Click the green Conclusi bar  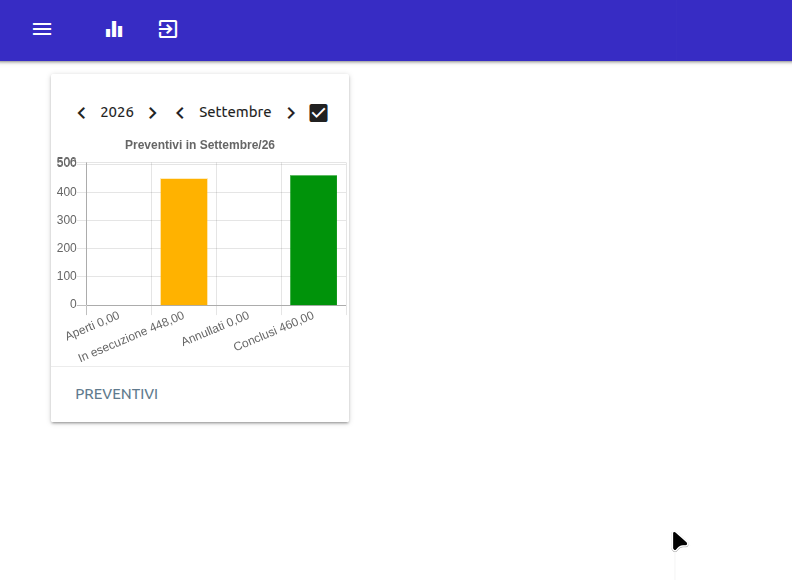click(313, 240)
